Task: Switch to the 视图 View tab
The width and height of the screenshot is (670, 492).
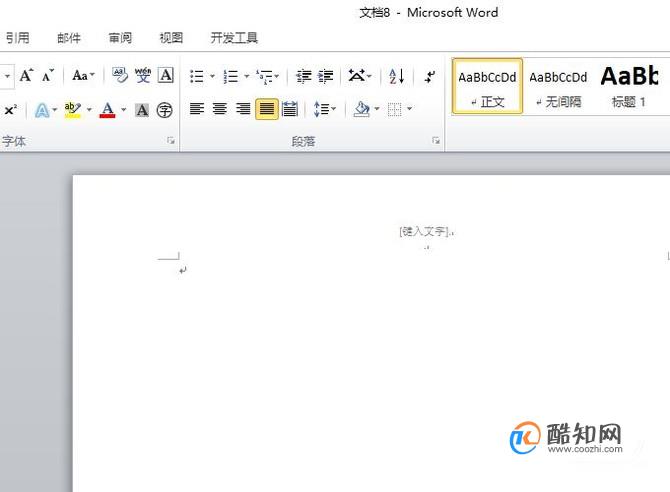Action: coord(171,38)
